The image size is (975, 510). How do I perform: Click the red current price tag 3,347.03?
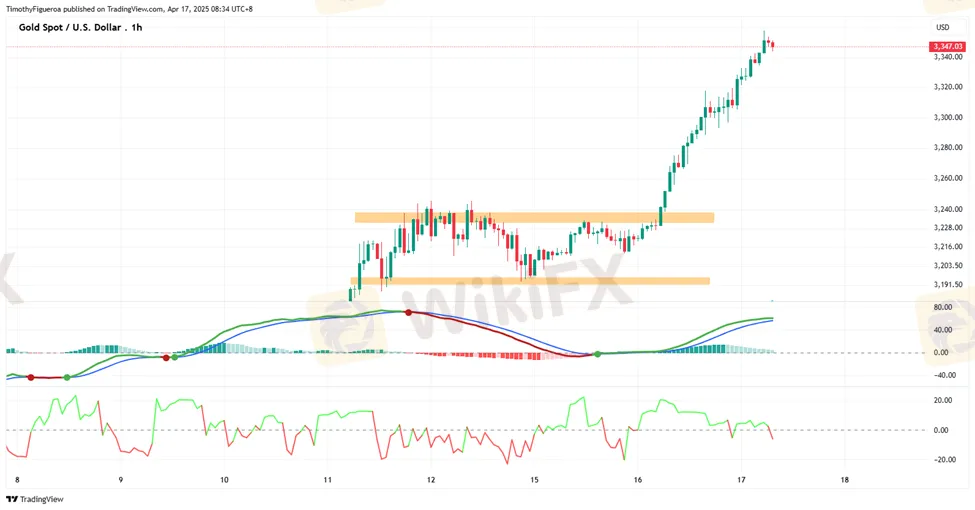pos(947,47)
